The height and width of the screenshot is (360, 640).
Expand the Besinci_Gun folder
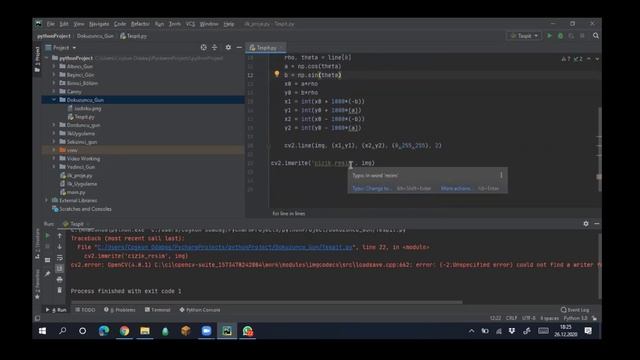coord(54,75)
